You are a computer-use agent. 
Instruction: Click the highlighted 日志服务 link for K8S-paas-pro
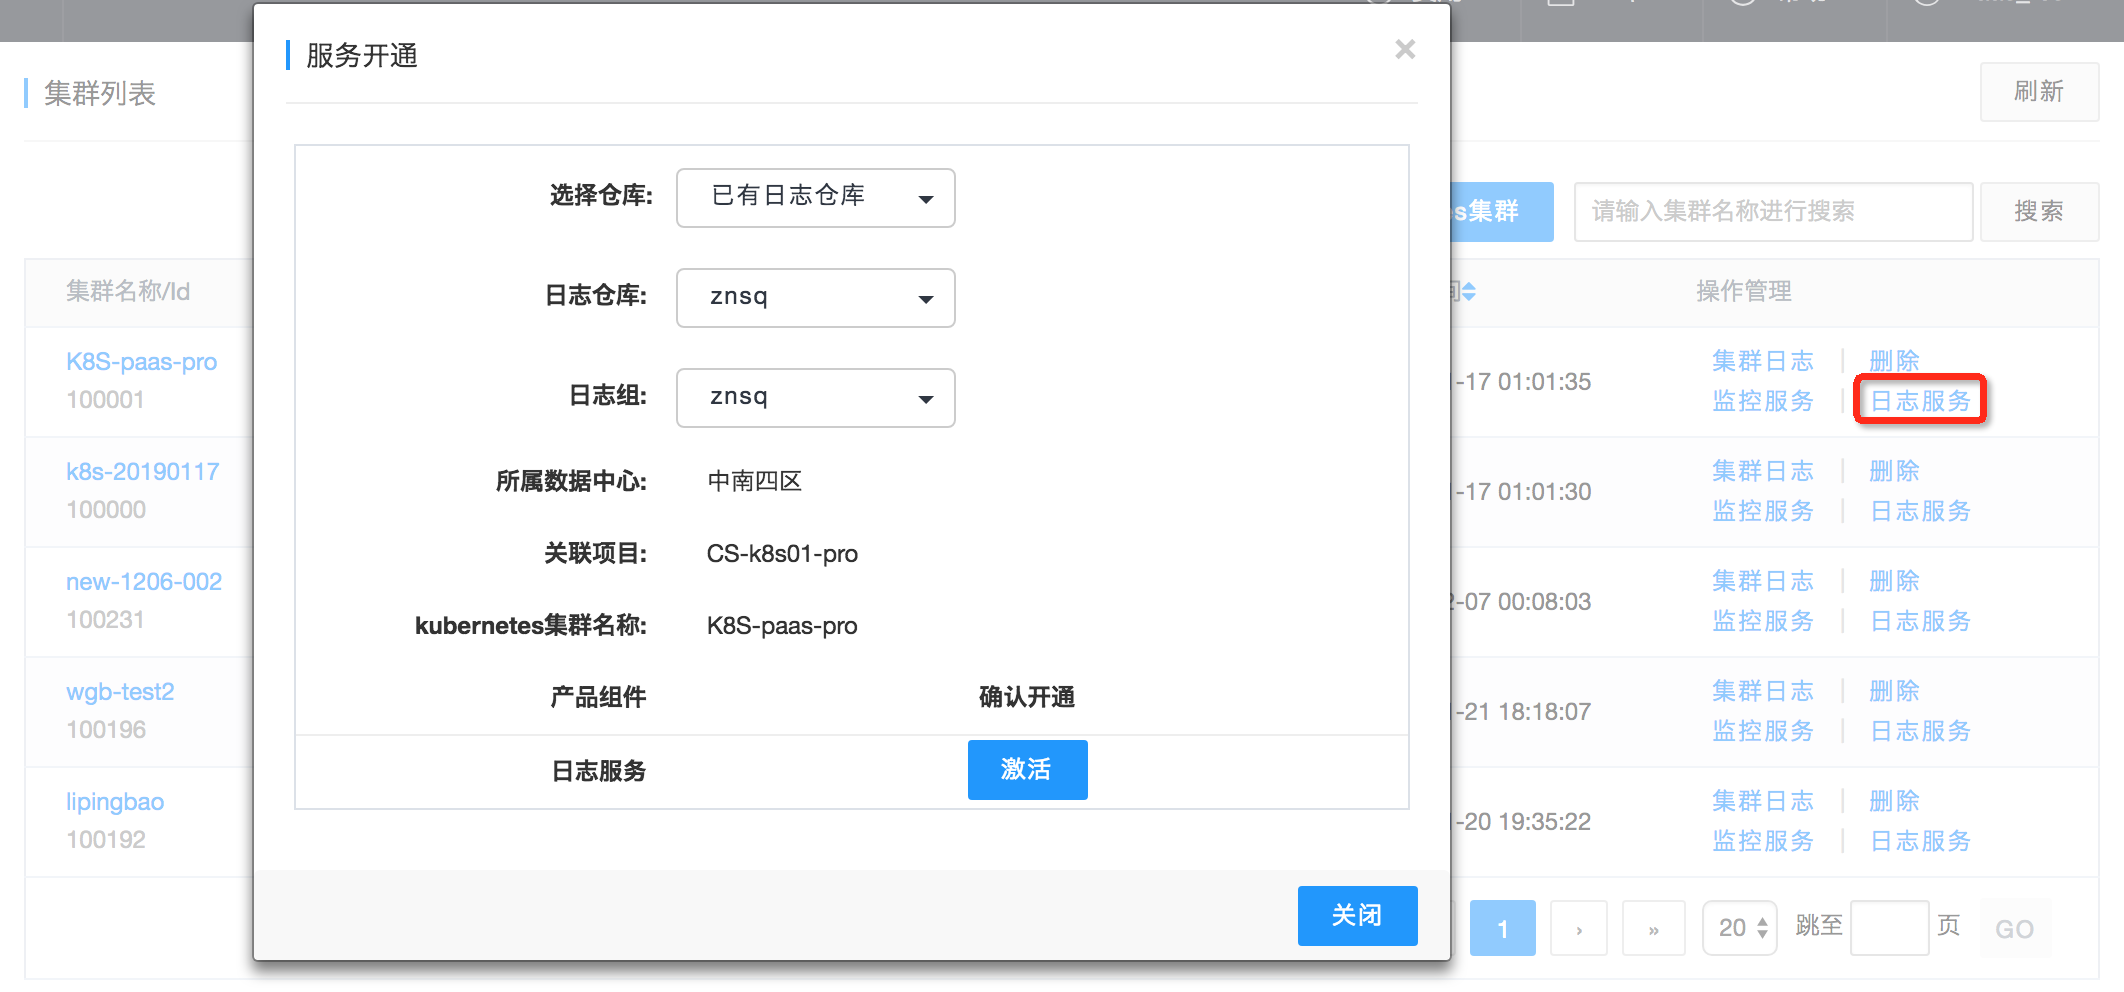[x=1920, y=400]
